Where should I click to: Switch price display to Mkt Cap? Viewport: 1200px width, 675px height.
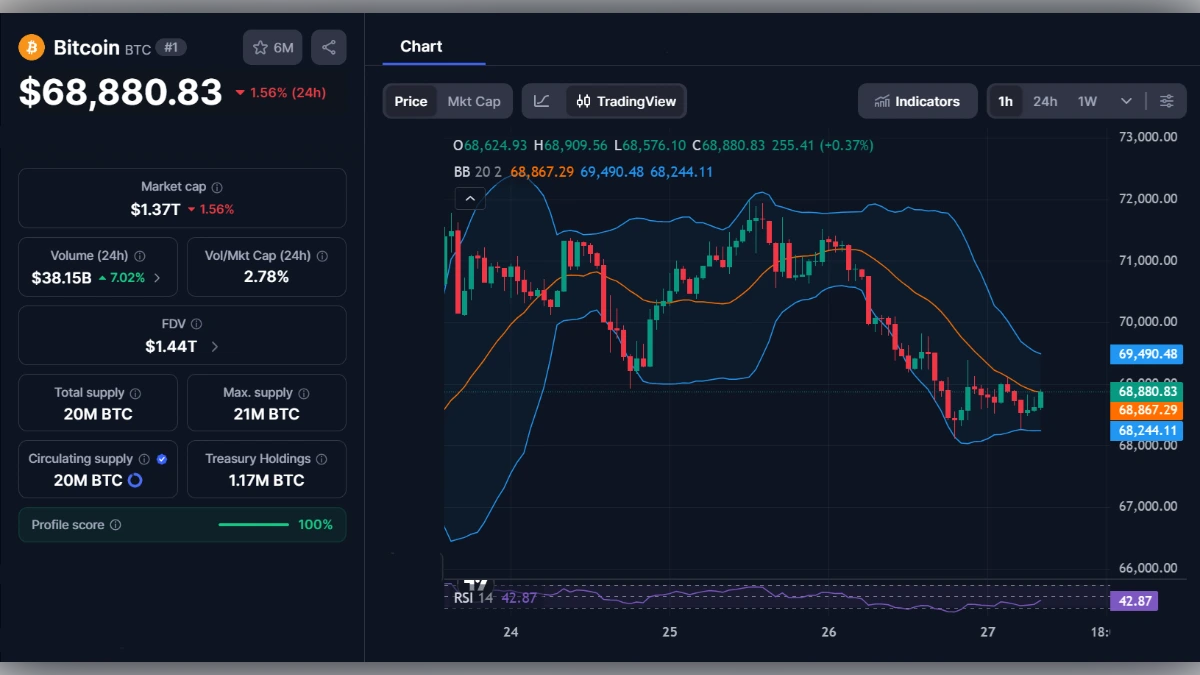point(475,100)
